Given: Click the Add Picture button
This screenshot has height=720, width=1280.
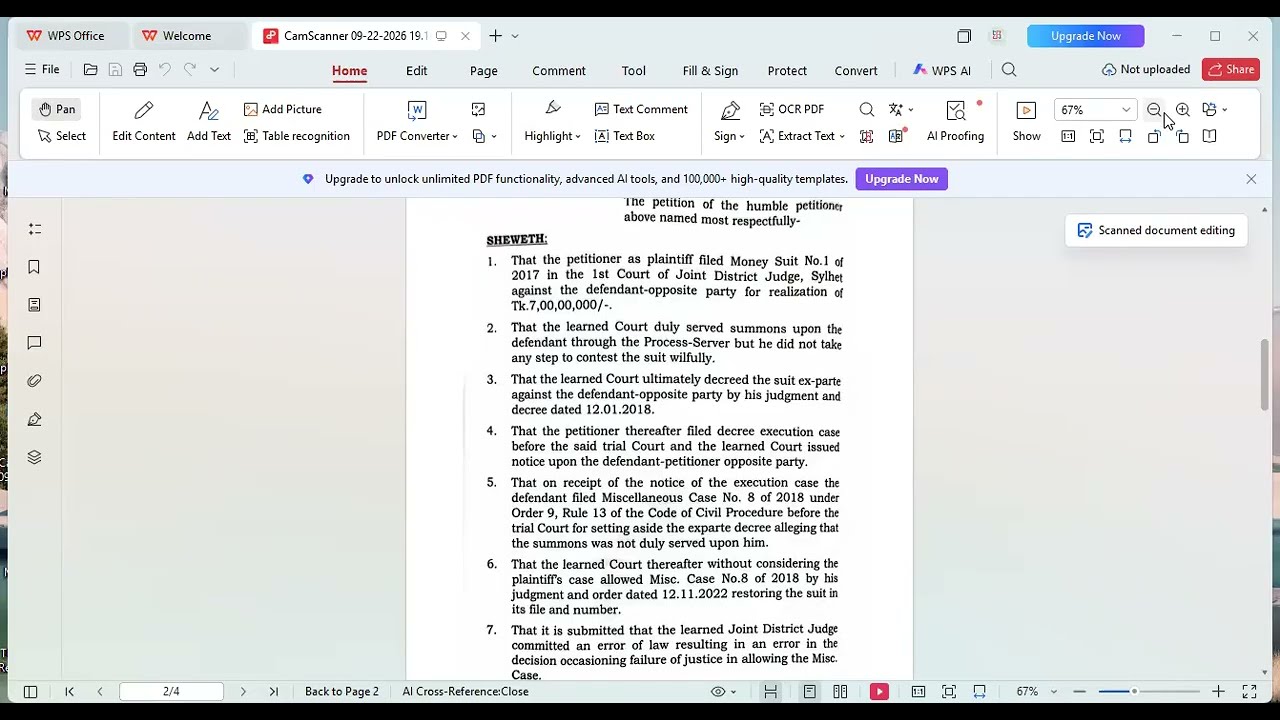Looking at the screenshot, I should click(x=282, y=109).
